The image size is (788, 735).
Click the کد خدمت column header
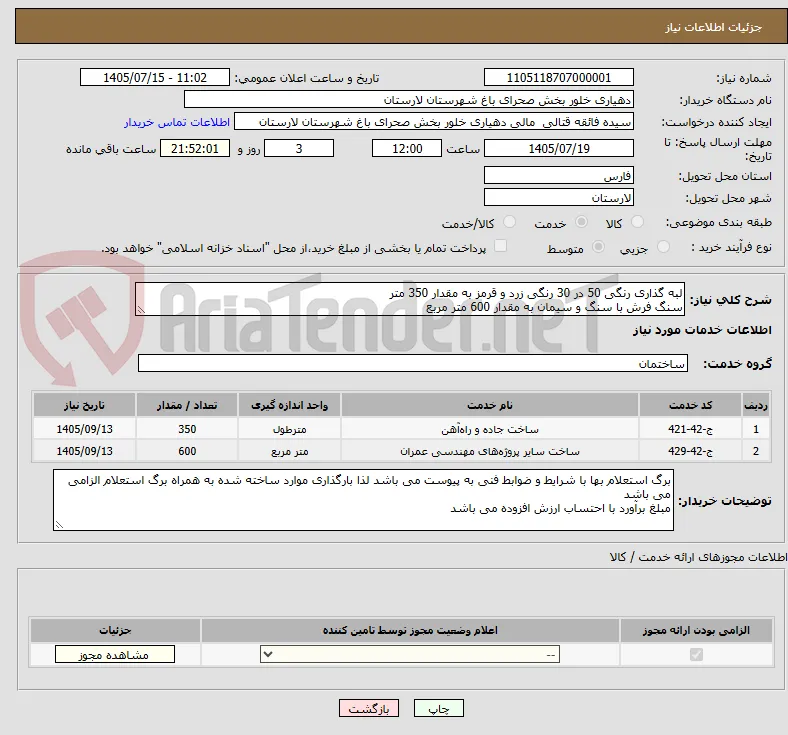click(691, 405)
